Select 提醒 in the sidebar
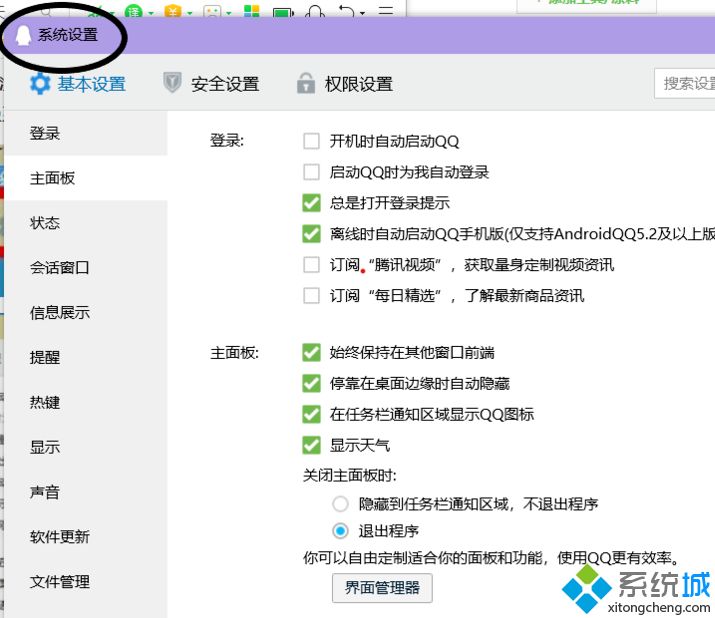 pyautogui.click(x=86, y=357)
